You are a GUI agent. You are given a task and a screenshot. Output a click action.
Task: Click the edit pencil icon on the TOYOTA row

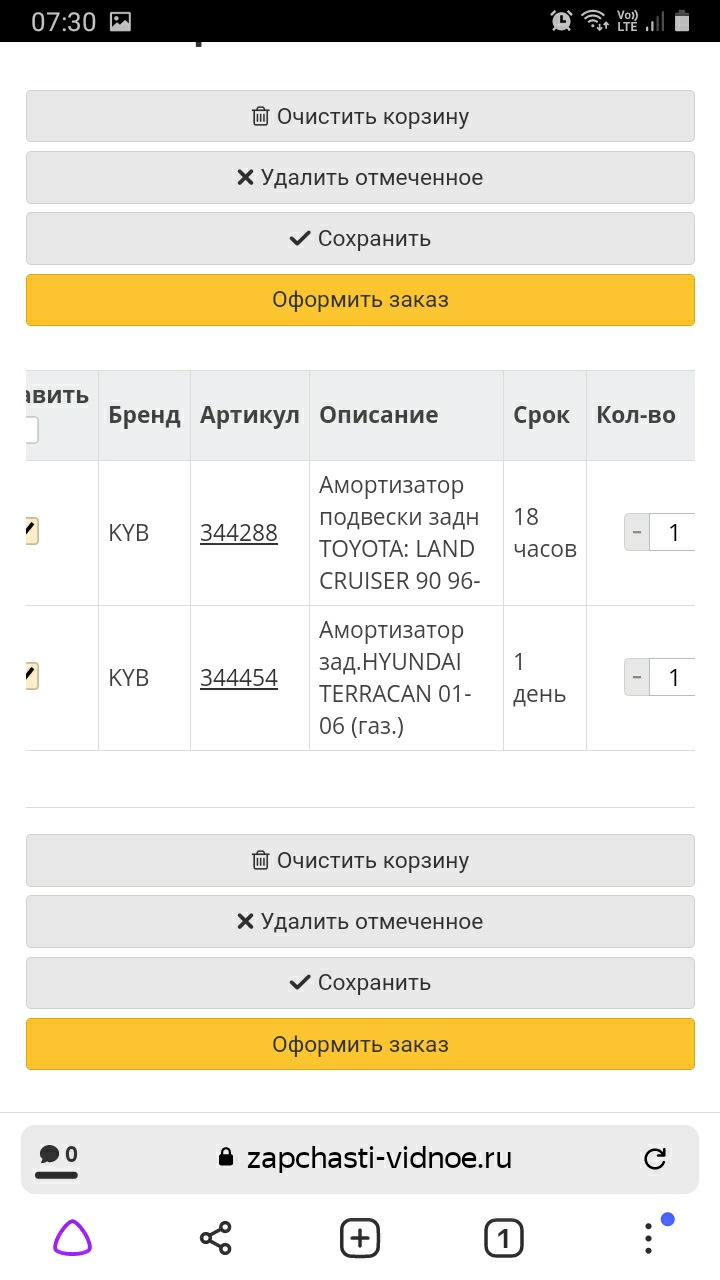32,532
